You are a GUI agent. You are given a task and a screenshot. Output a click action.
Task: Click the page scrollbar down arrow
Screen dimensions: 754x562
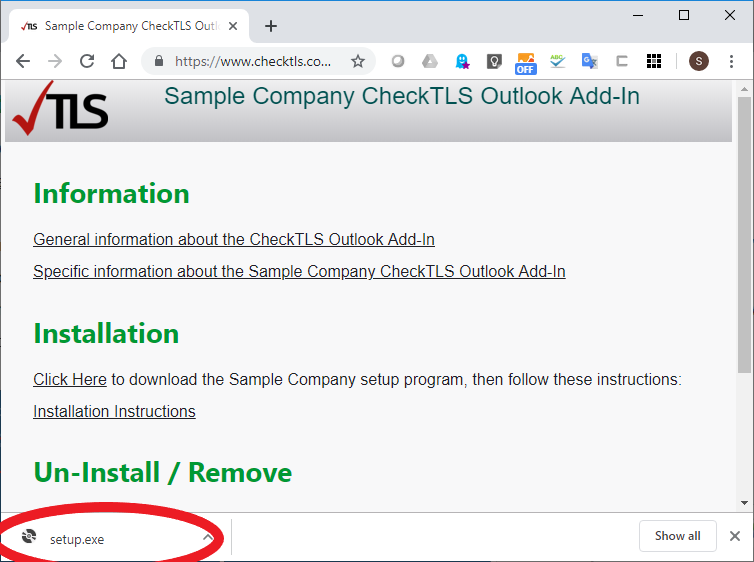pyautogui.click(x=744, y=503)
